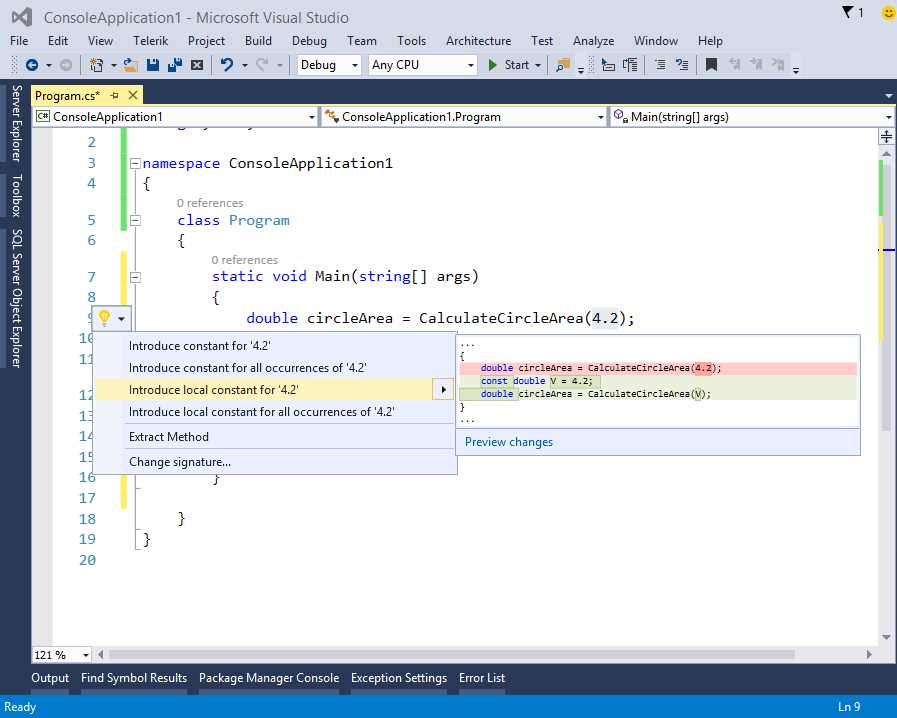Open the Architecture menu
Screen dimensions: 897x718
[x=478, y=41]
